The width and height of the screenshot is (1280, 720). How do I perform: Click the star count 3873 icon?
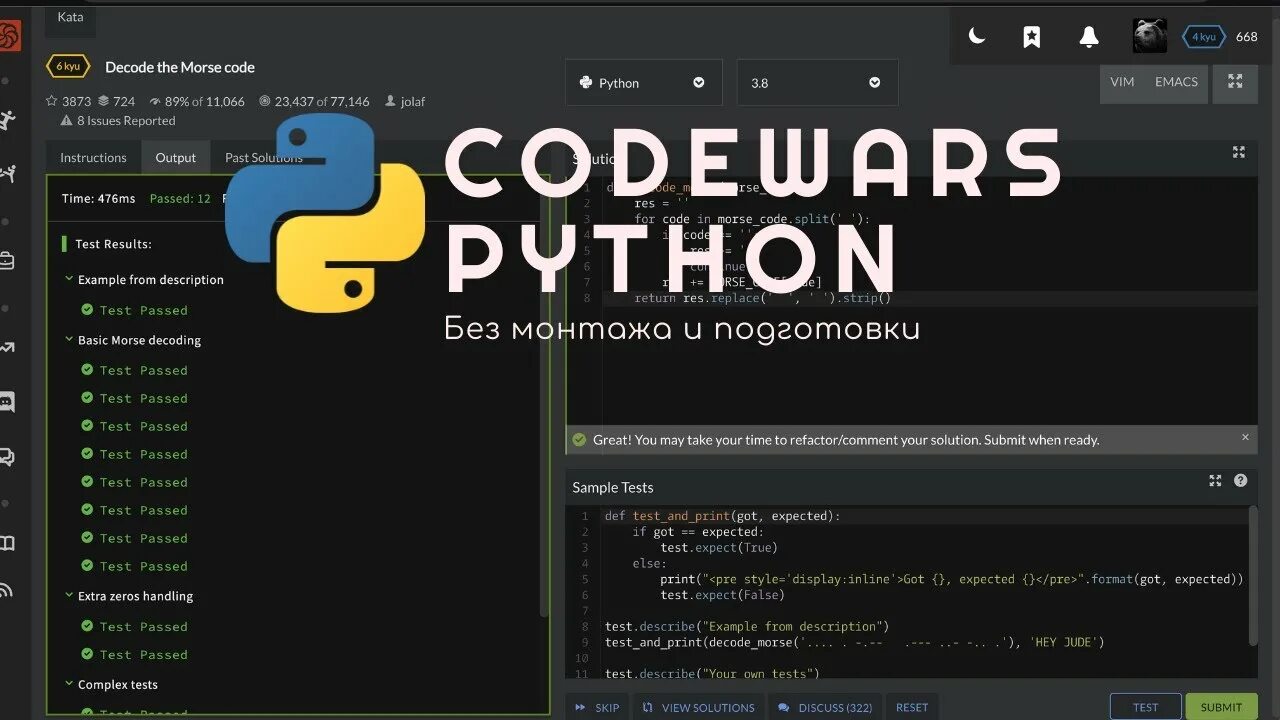click(x=52, y=101)
